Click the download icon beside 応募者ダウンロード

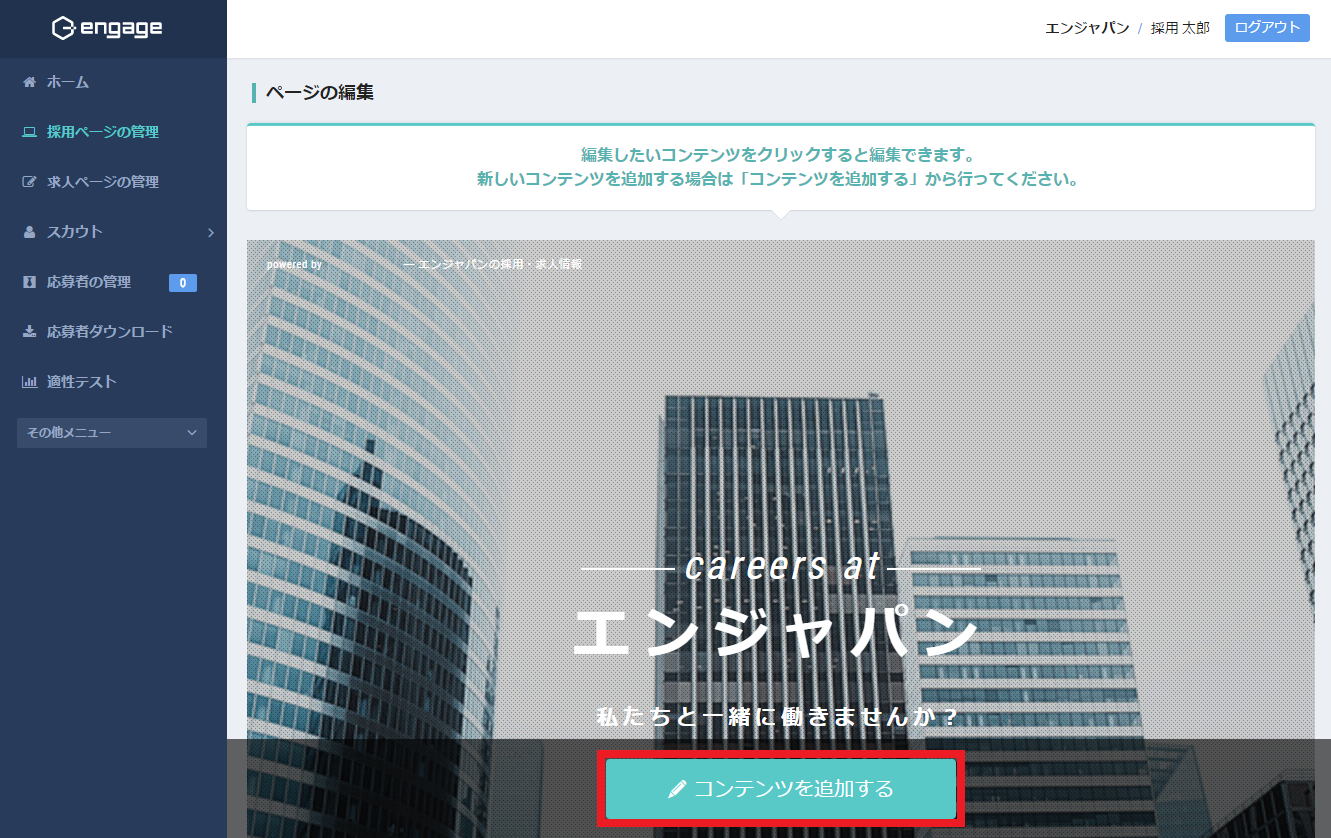click(x=29, y=332)
